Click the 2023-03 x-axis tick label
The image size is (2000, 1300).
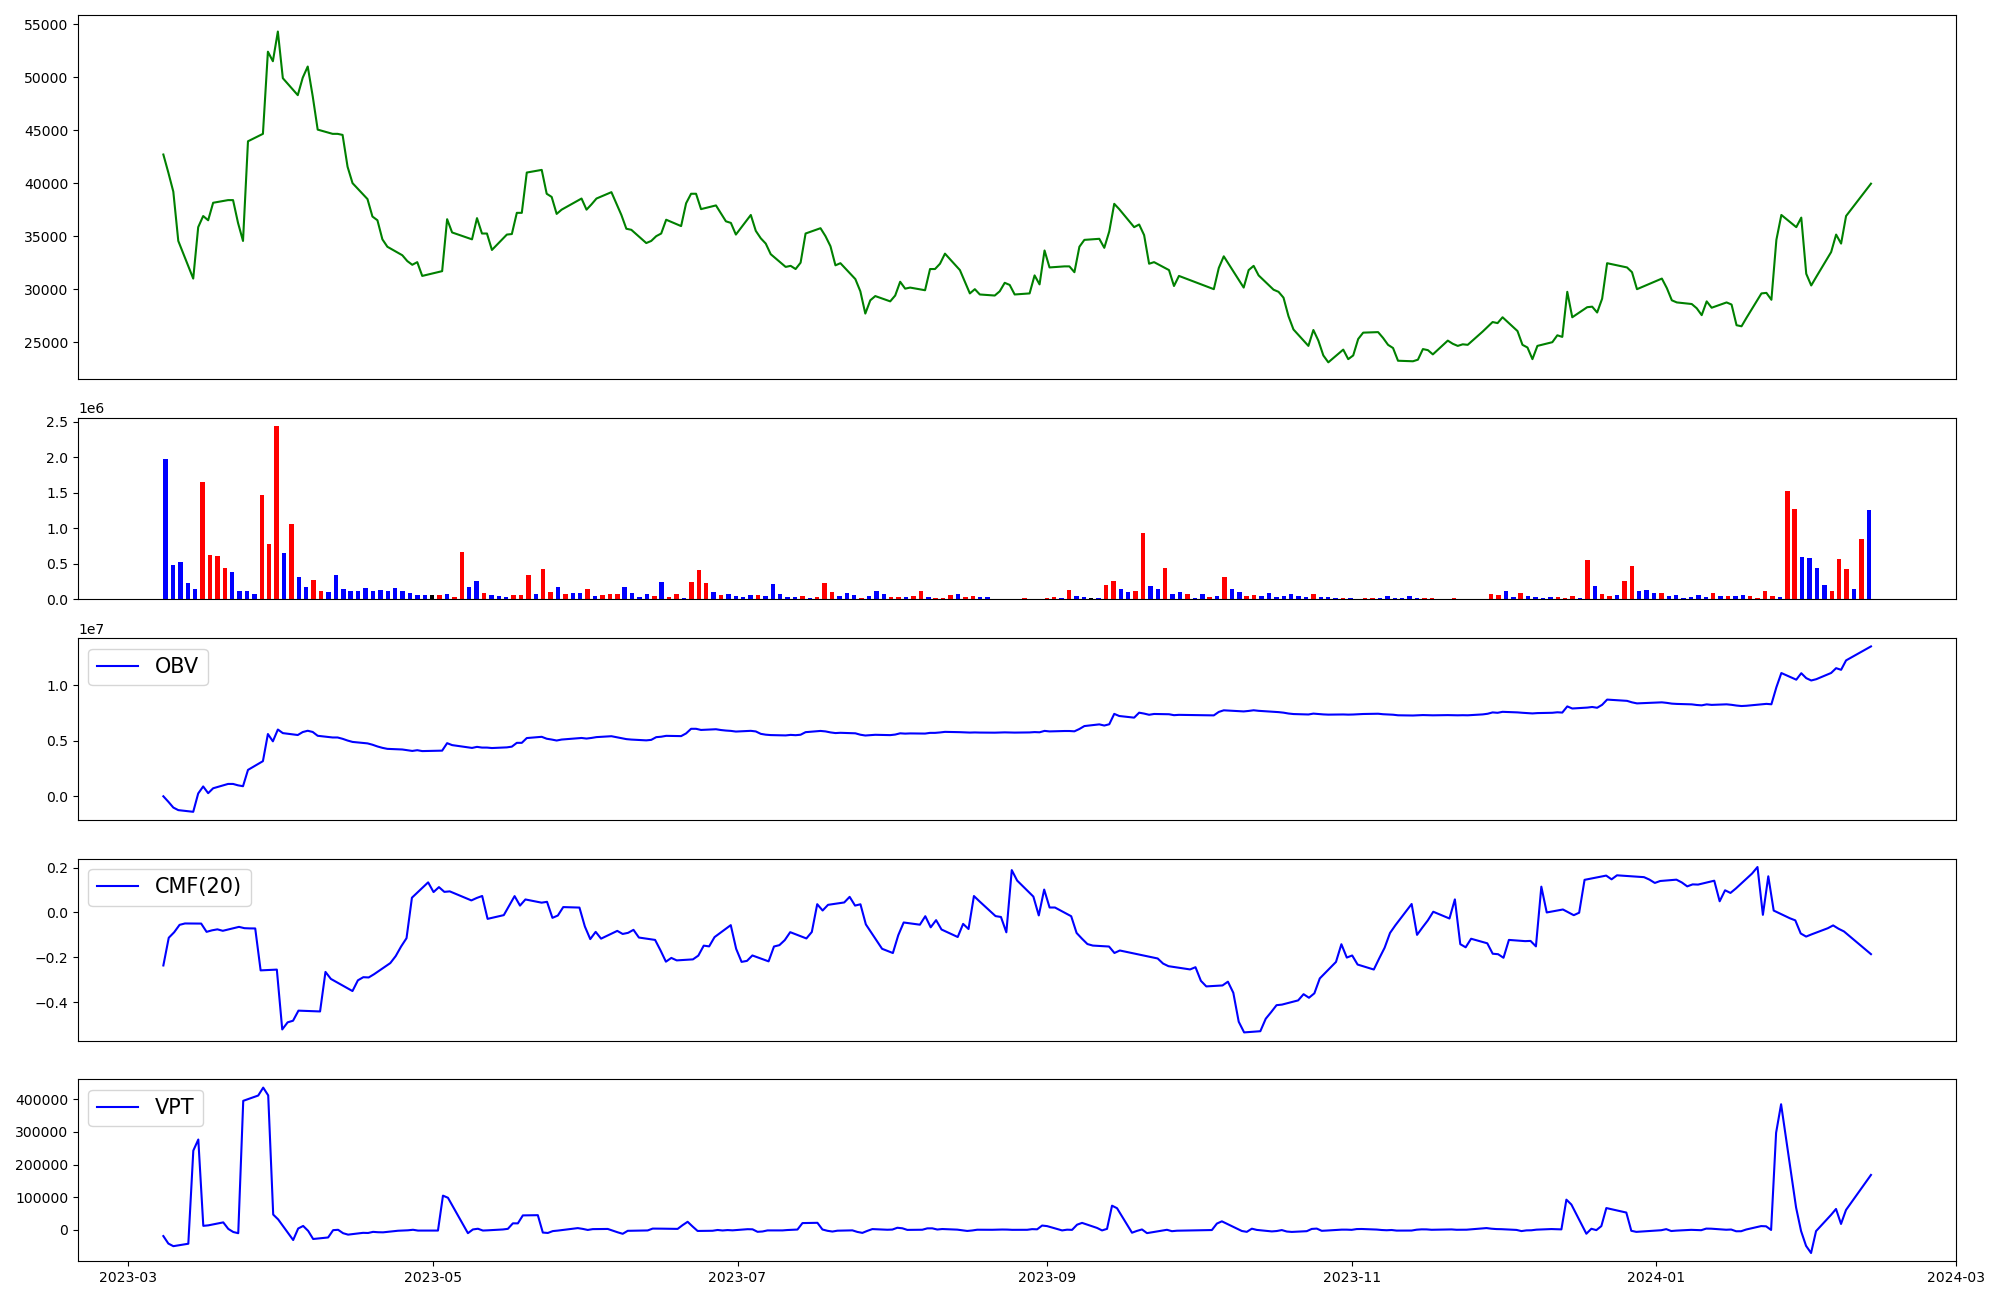point(128,1276)
